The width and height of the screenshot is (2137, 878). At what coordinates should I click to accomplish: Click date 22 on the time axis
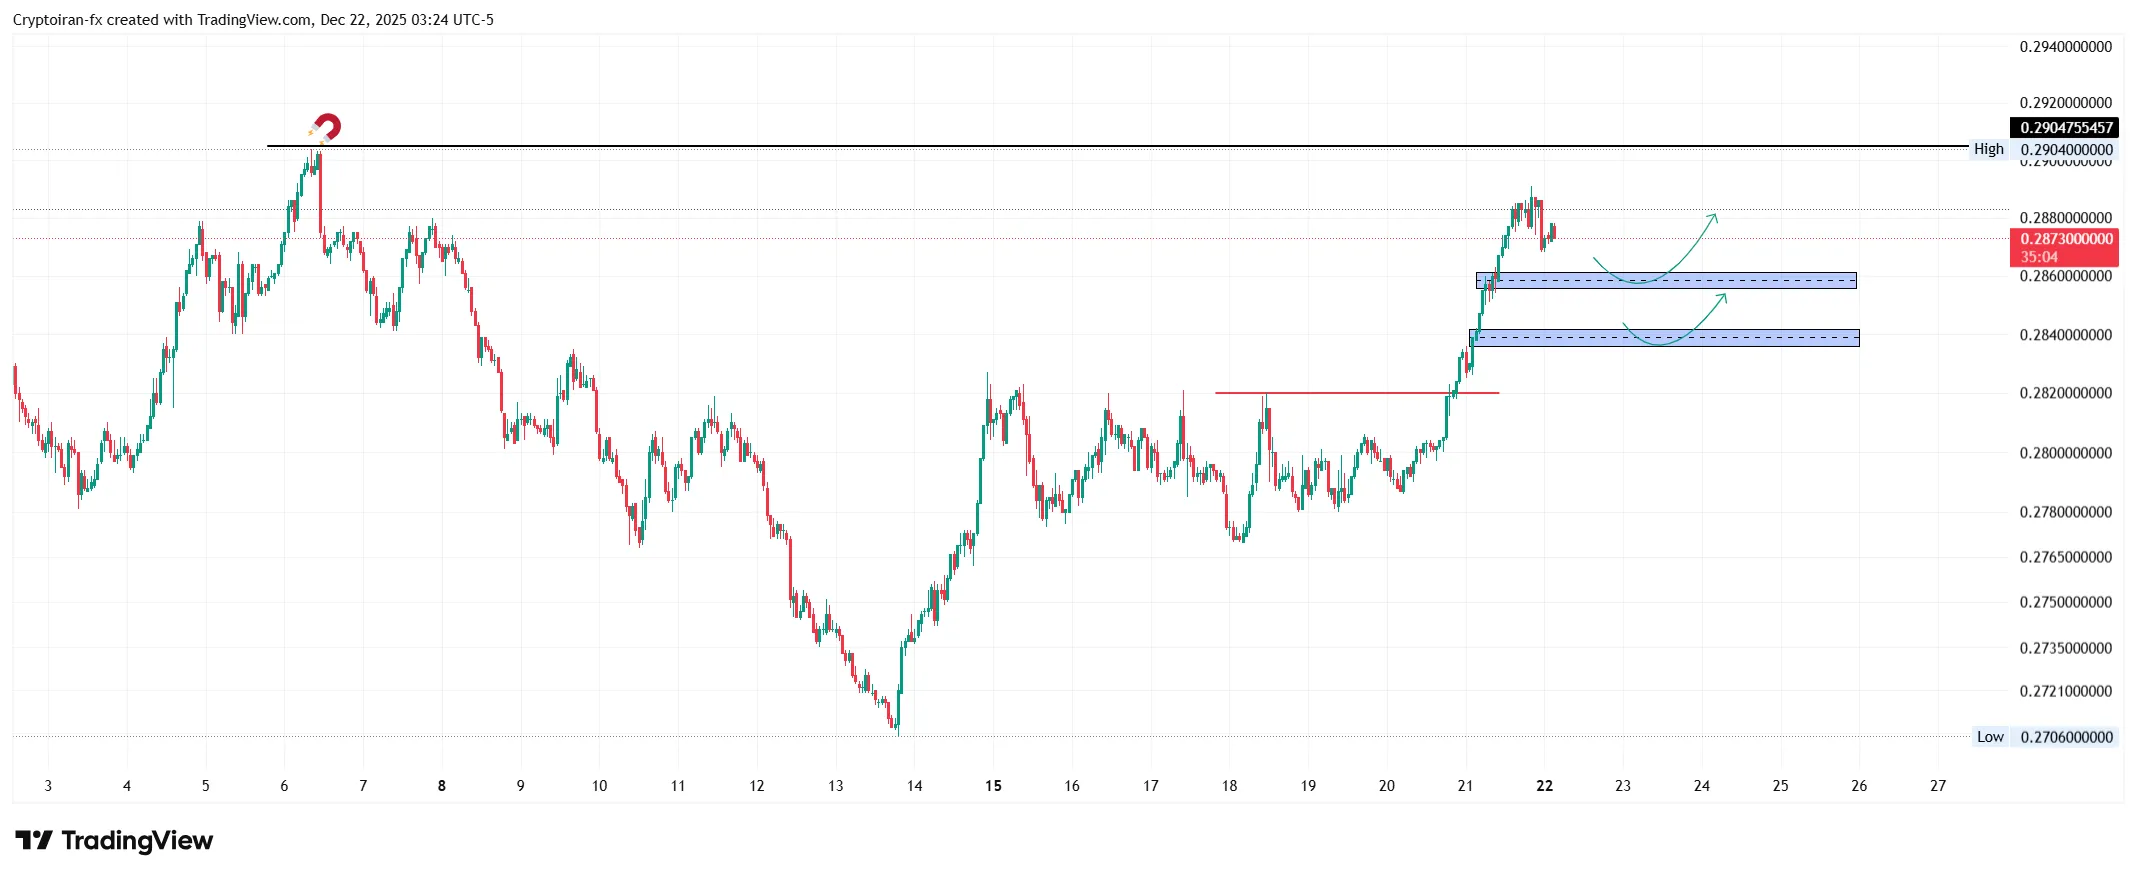1544,786
